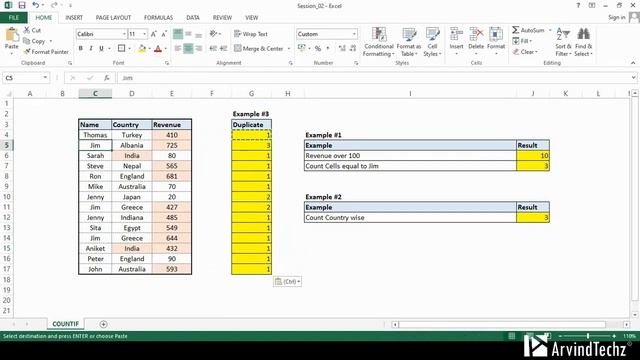640x360 pixels.
Task: Switch to the INSERT tab
Action: [74, 18]
